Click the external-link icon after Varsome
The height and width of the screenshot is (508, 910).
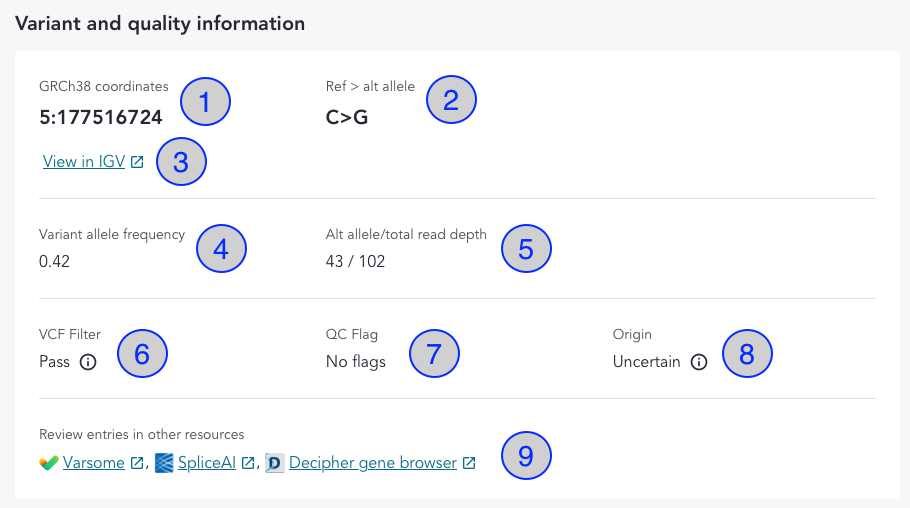pos(137,464)
